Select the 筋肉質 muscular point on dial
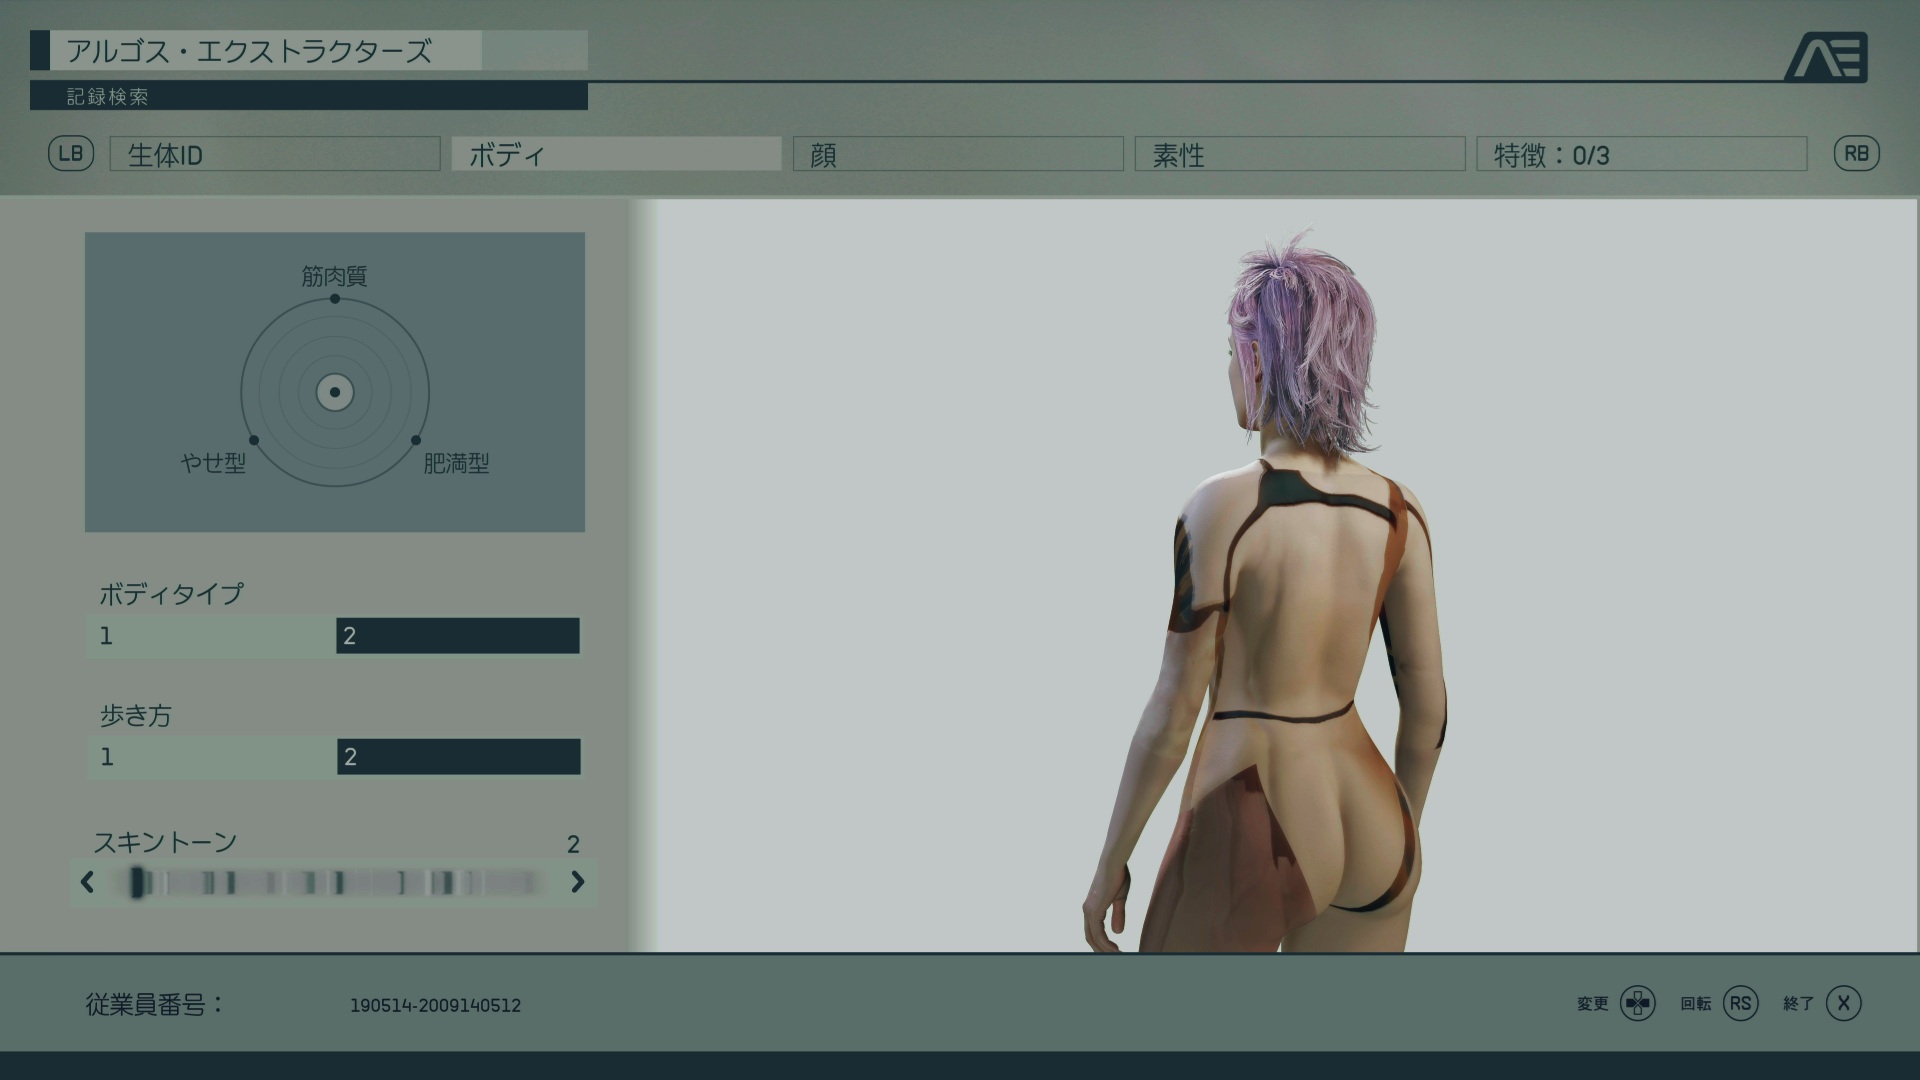Screen dimensions: 1920x1080 335,299
